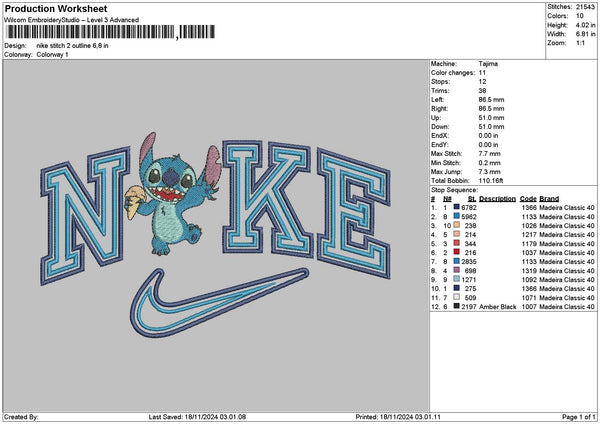This screenshot has height=424, width=600.
Task: Click thread code 1026
Action: 529,226
